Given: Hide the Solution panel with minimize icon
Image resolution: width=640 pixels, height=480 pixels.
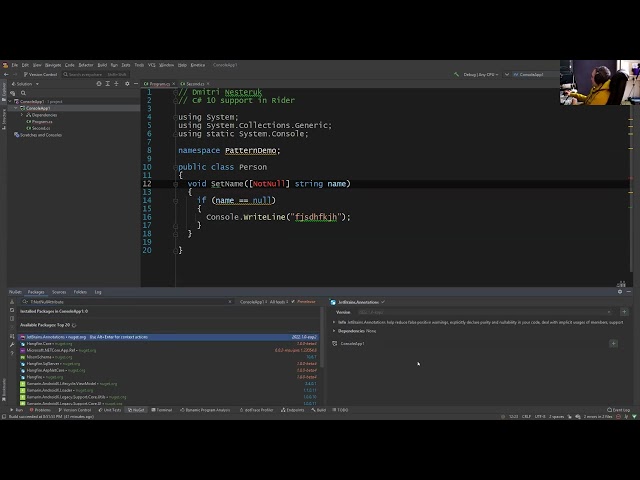Looking at the screenshot, I should (x=136, y=84).
